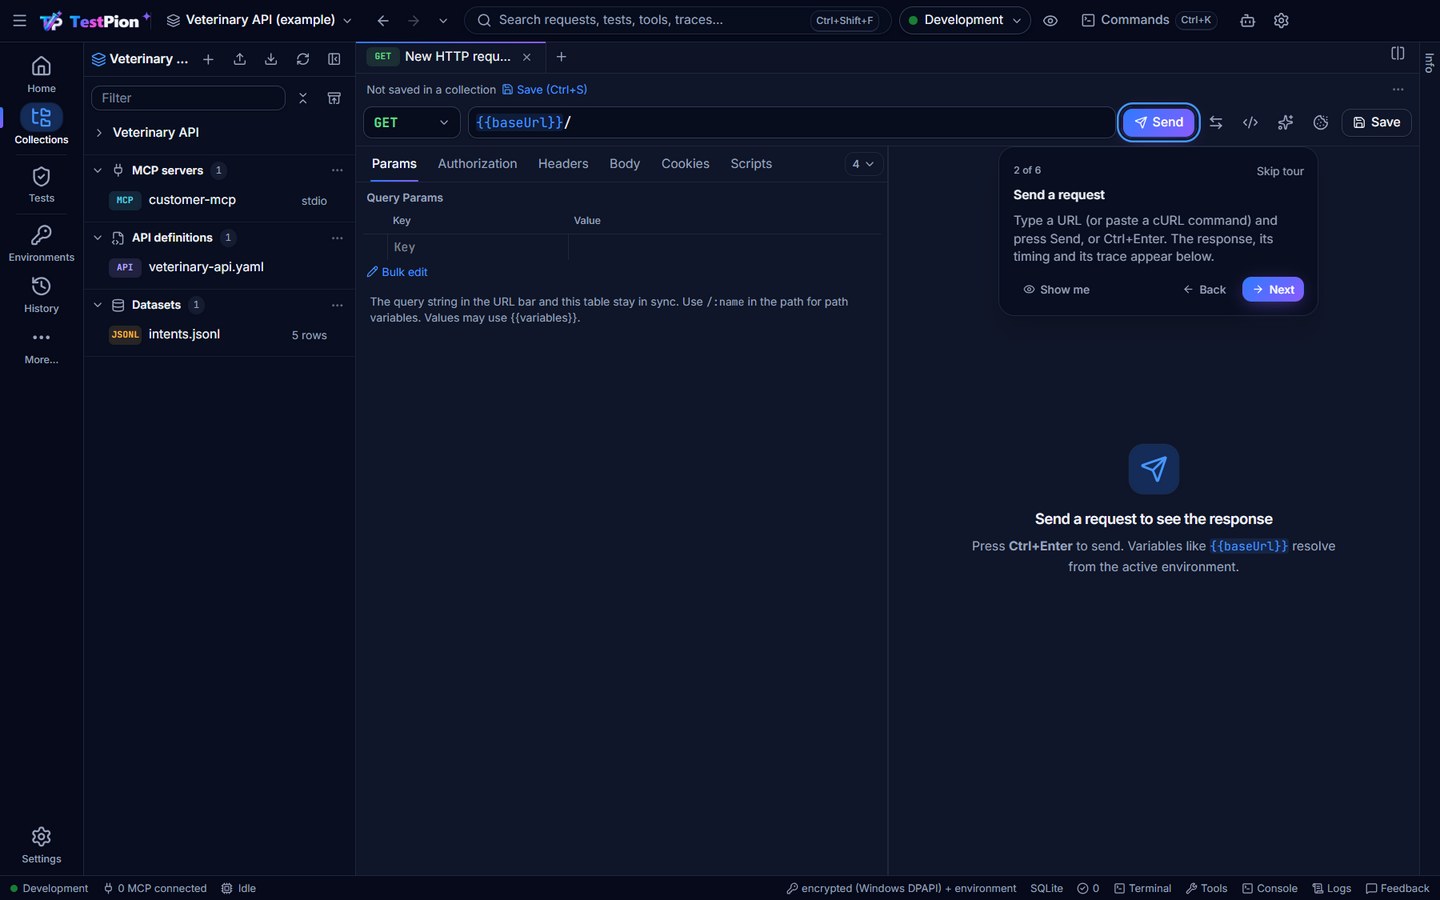This screenshot has height=900, width=1440.
Task: Click the code snippet icon
Action: point(1250,122)
